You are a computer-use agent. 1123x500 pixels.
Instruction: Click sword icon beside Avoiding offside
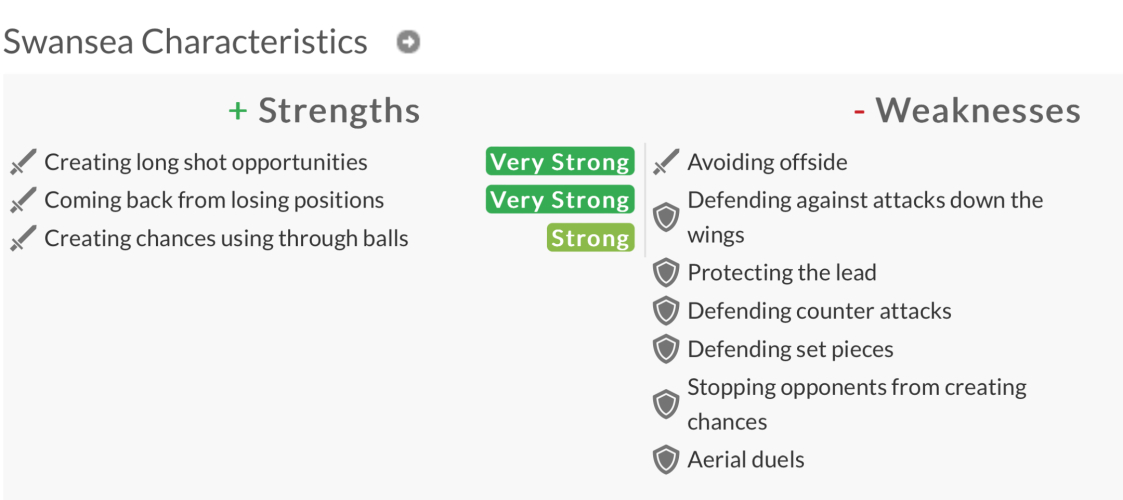point(666,162)
